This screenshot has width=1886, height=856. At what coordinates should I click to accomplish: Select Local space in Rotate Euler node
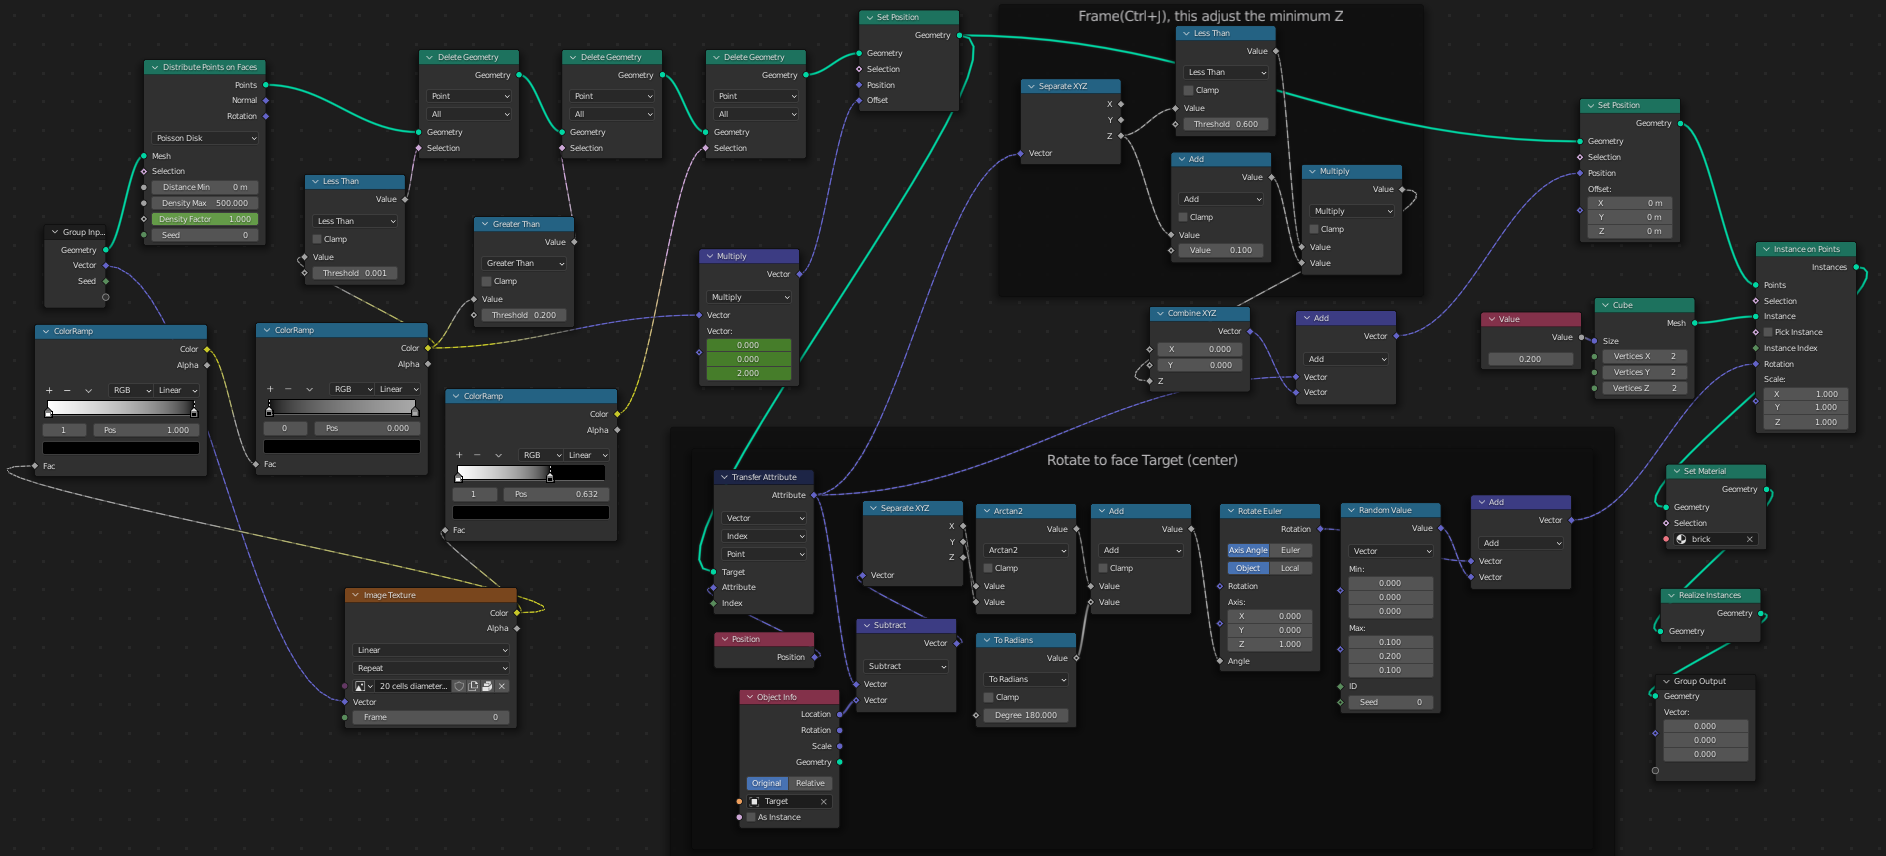point(1290,568)
